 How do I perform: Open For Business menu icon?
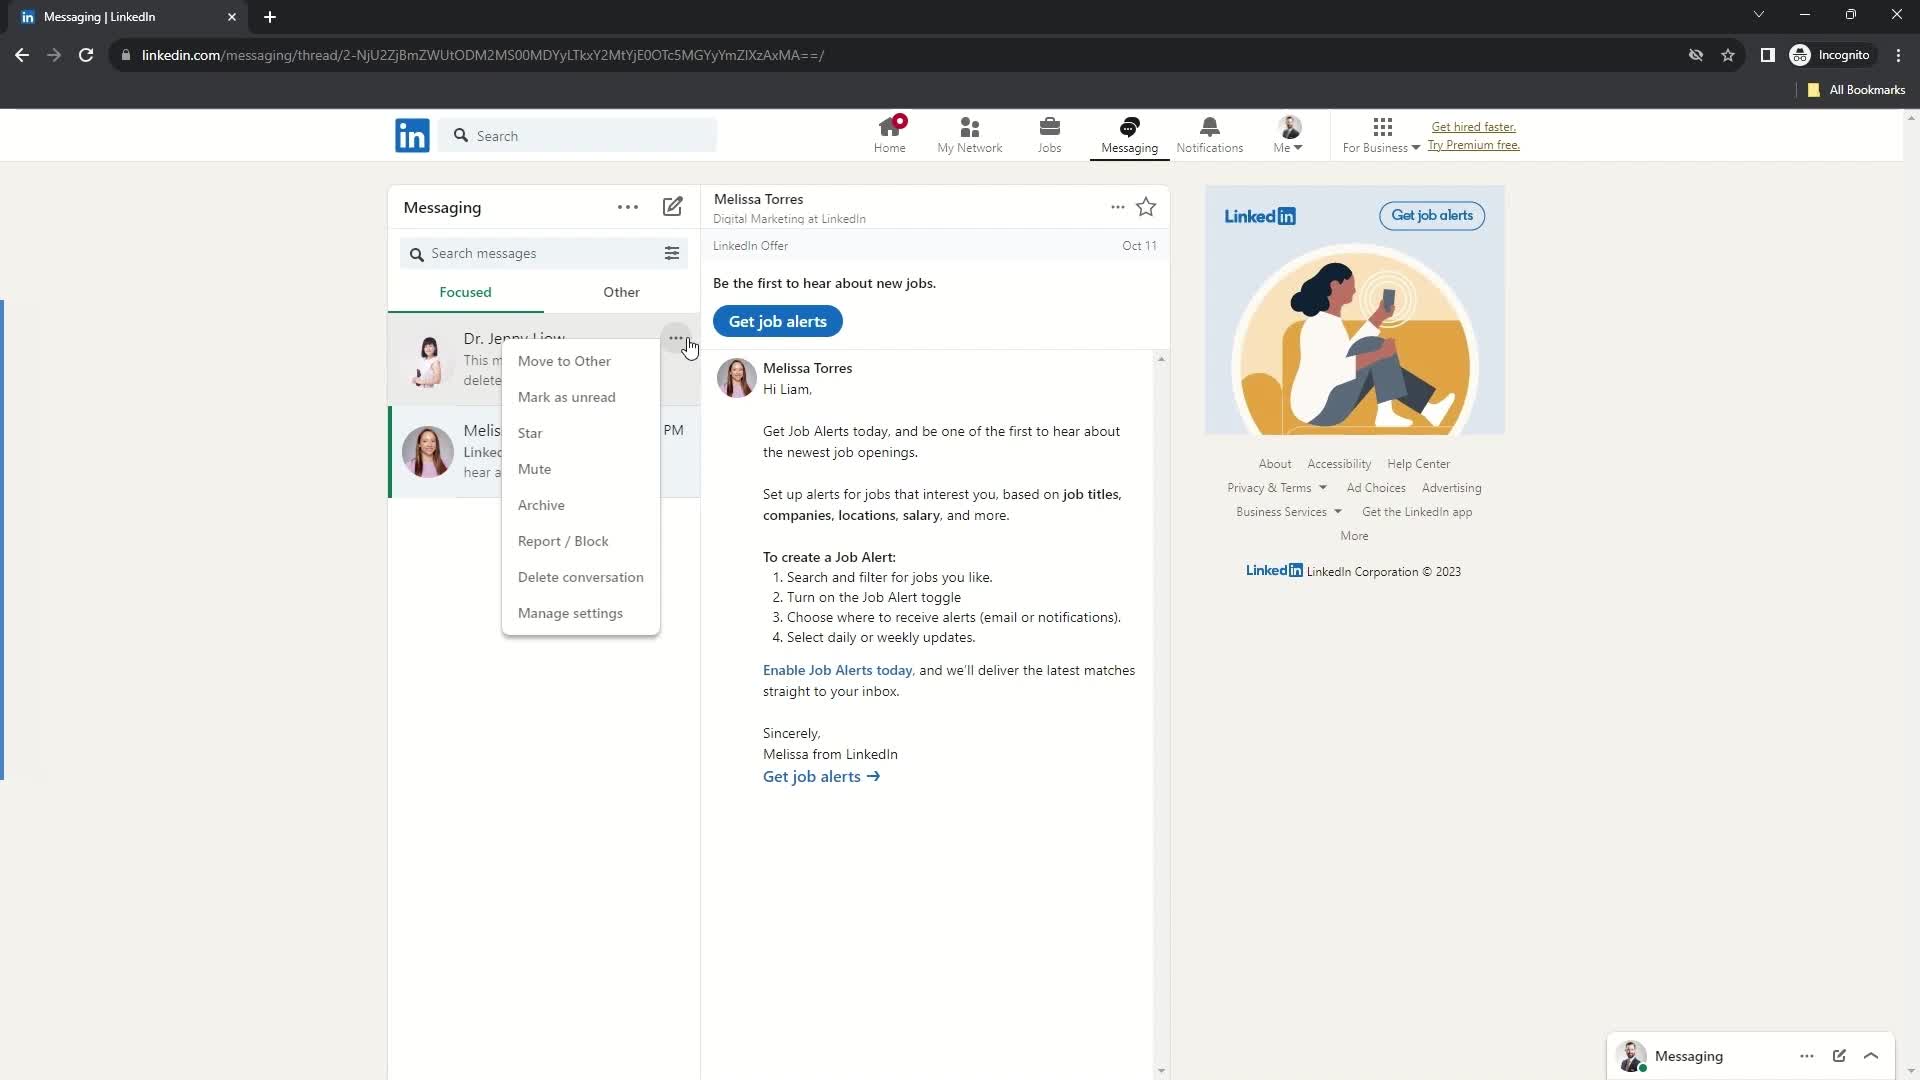[1383, 128]
